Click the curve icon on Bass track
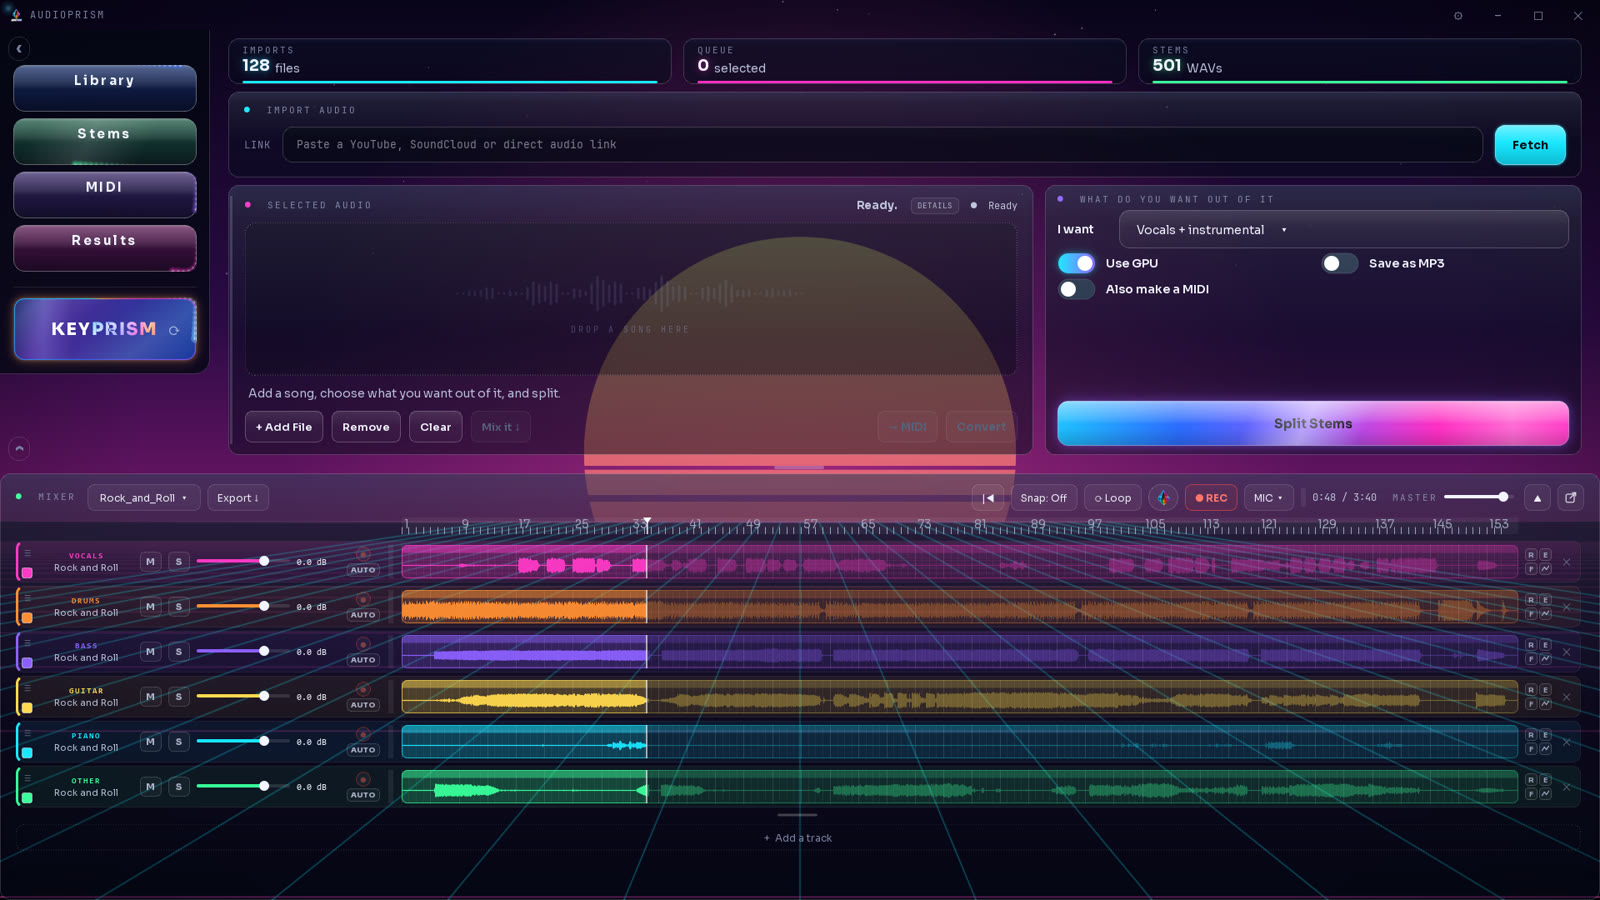 pyautogui.click(x=1545, y=659)
